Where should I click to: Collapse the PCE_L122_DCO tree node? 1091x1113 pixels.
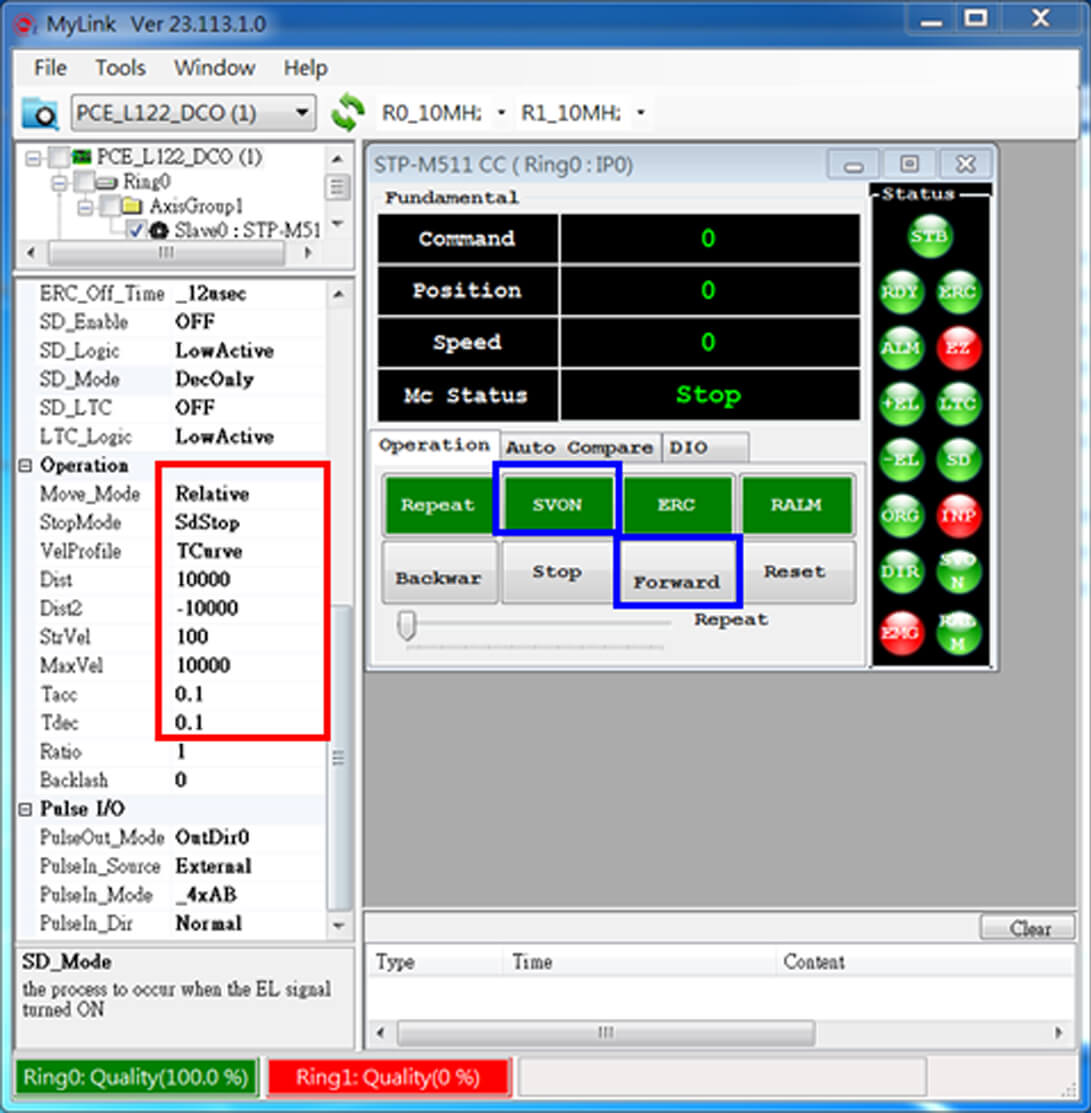click(x=33, y=157)
